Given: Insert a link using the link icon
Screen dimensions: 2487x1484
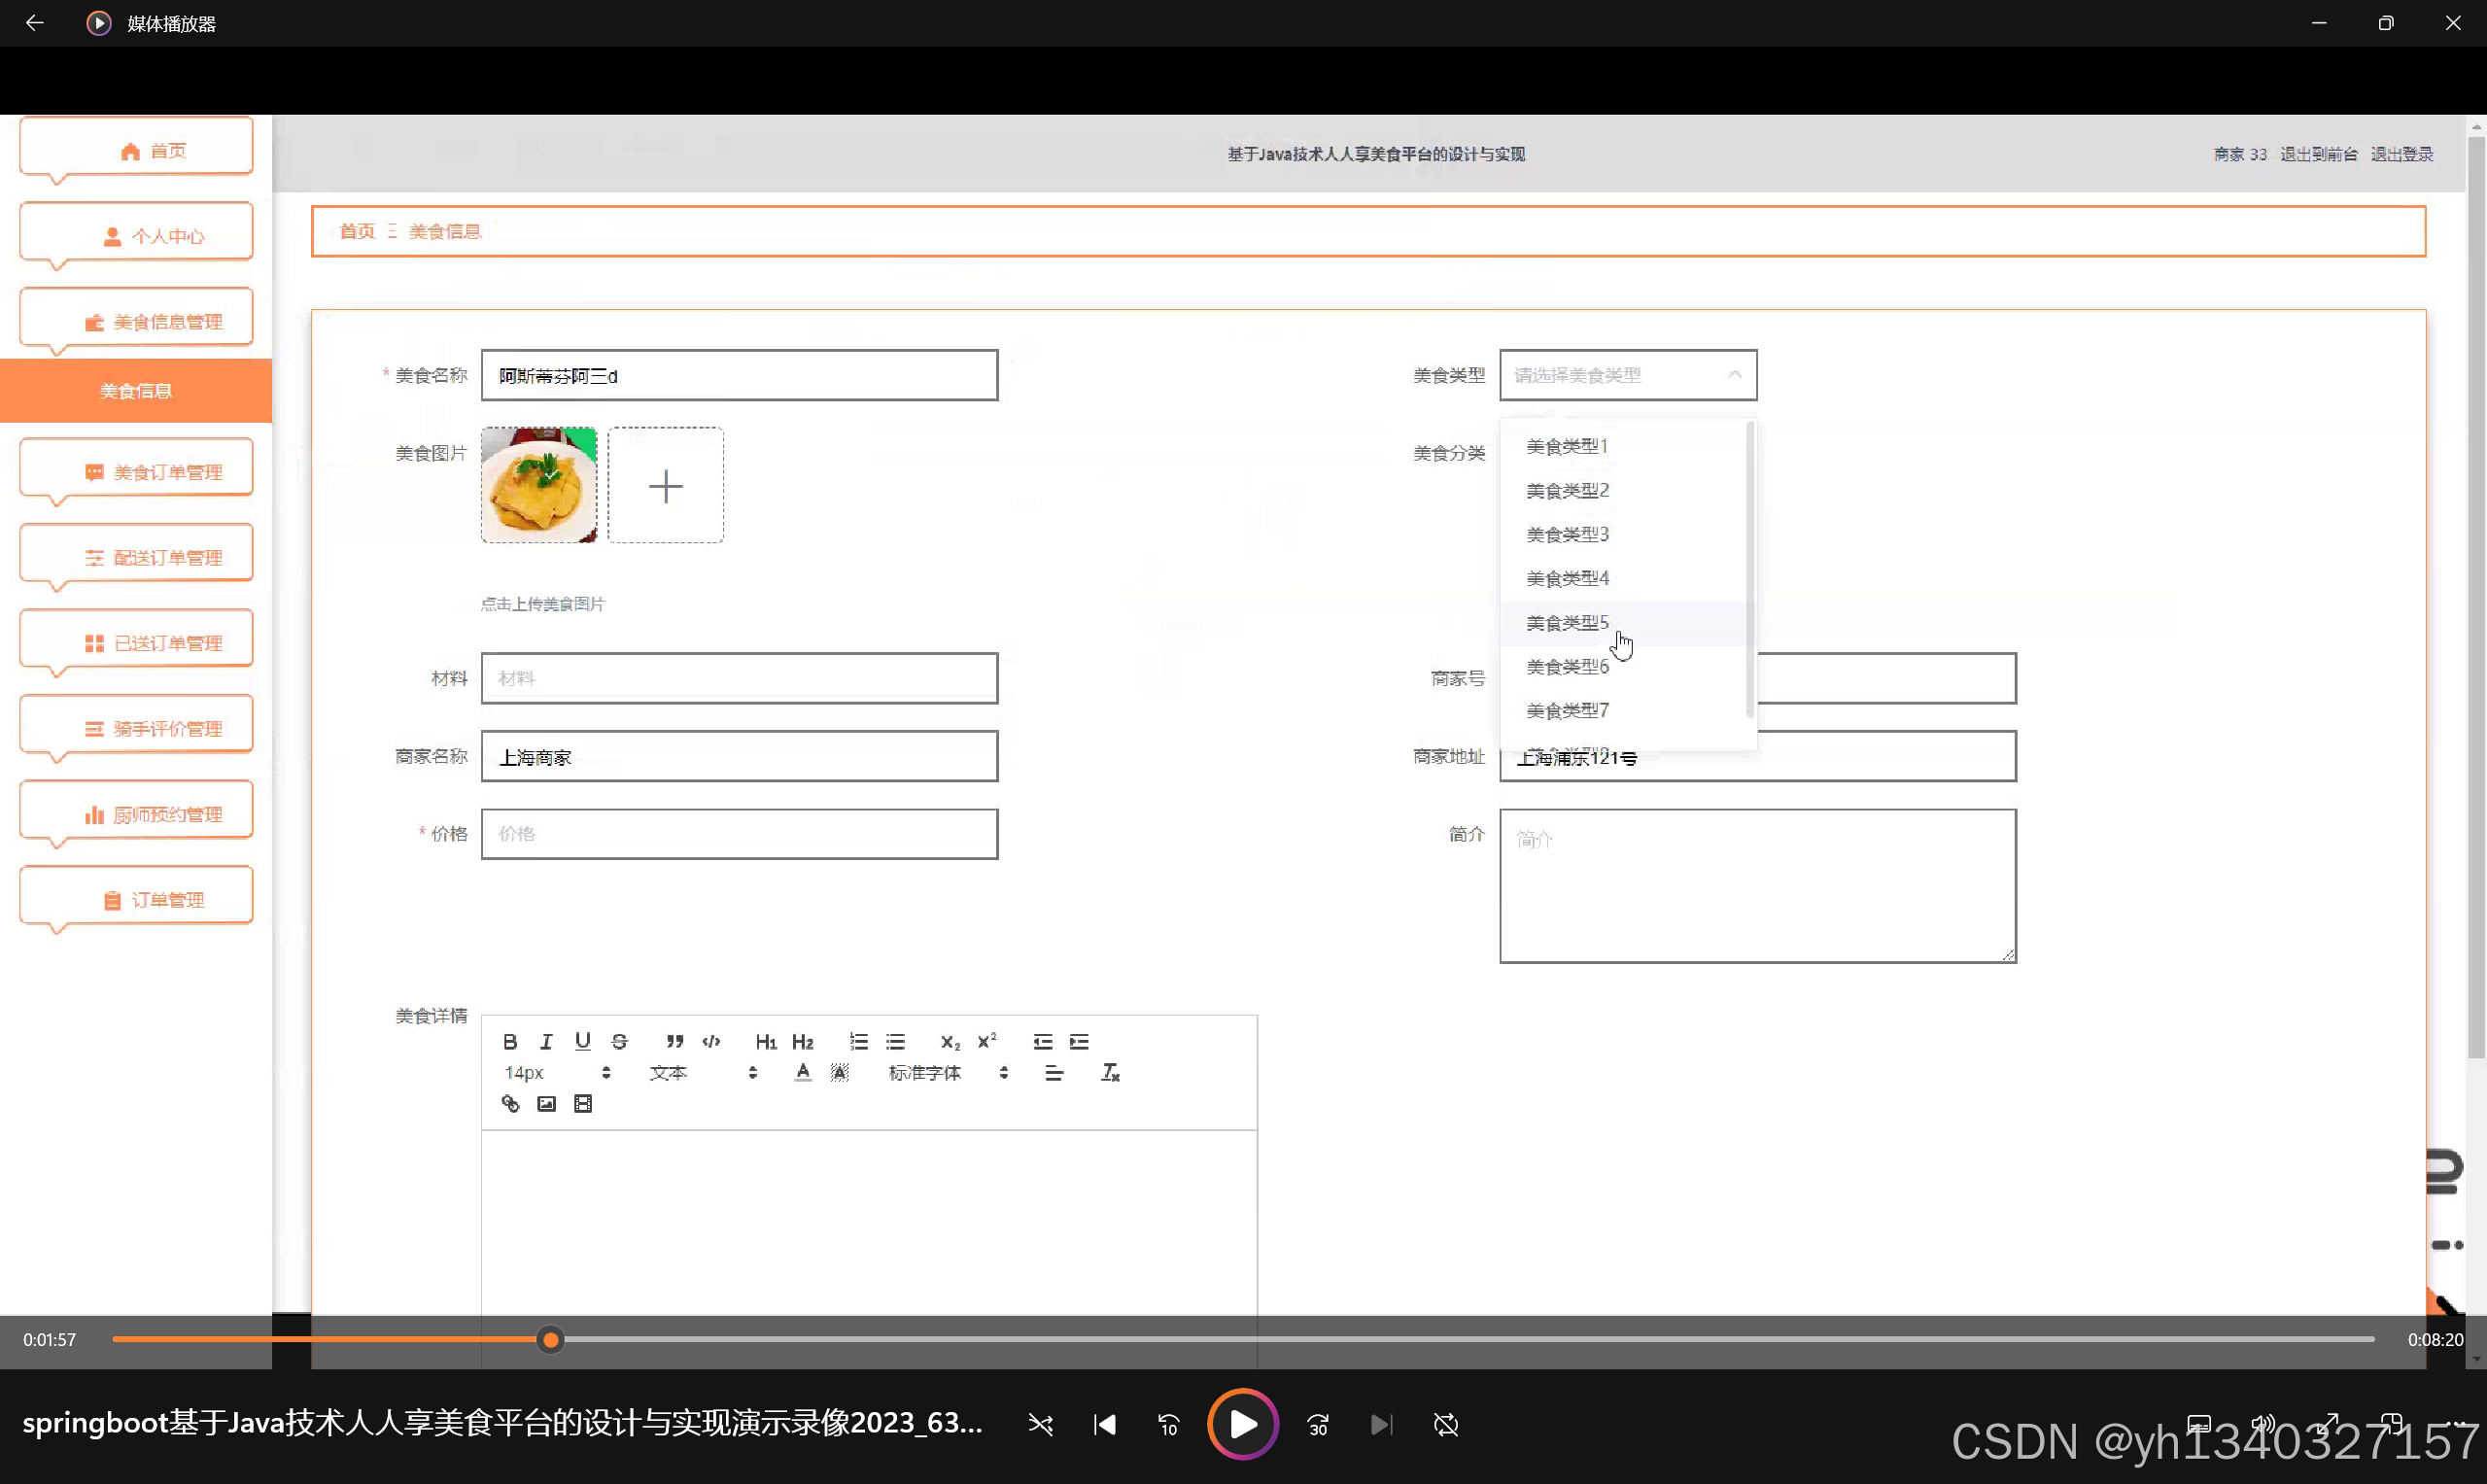Looking at the screenshot, I should 510,1104.
